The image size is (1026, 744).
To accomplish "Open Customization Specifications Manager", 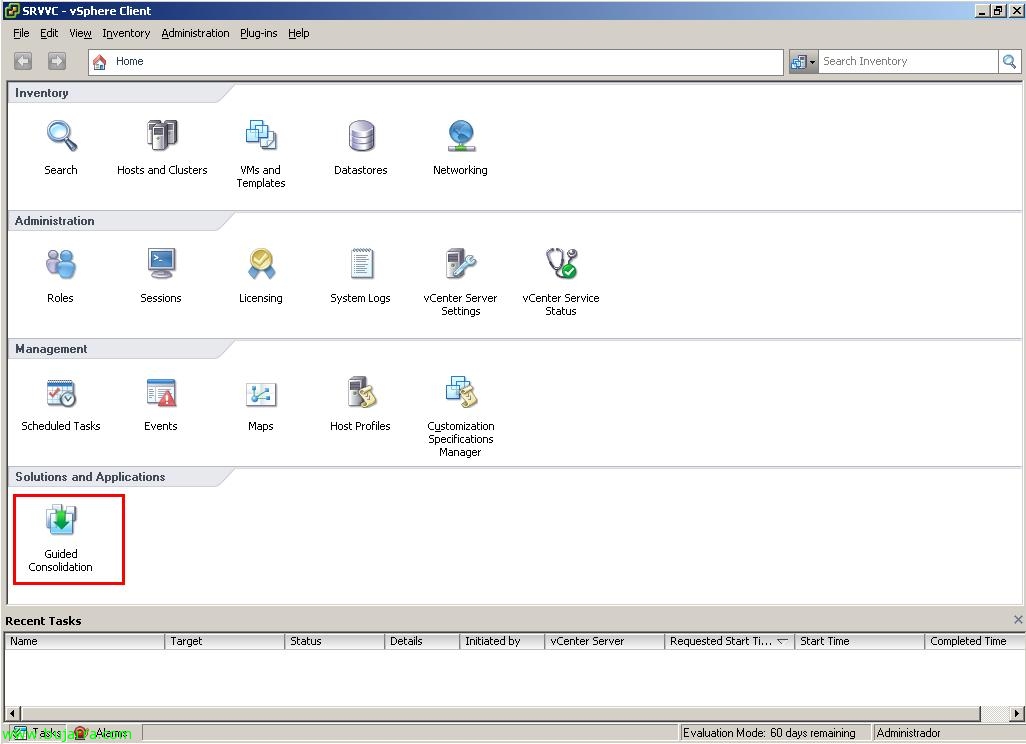I will [460, 416].
